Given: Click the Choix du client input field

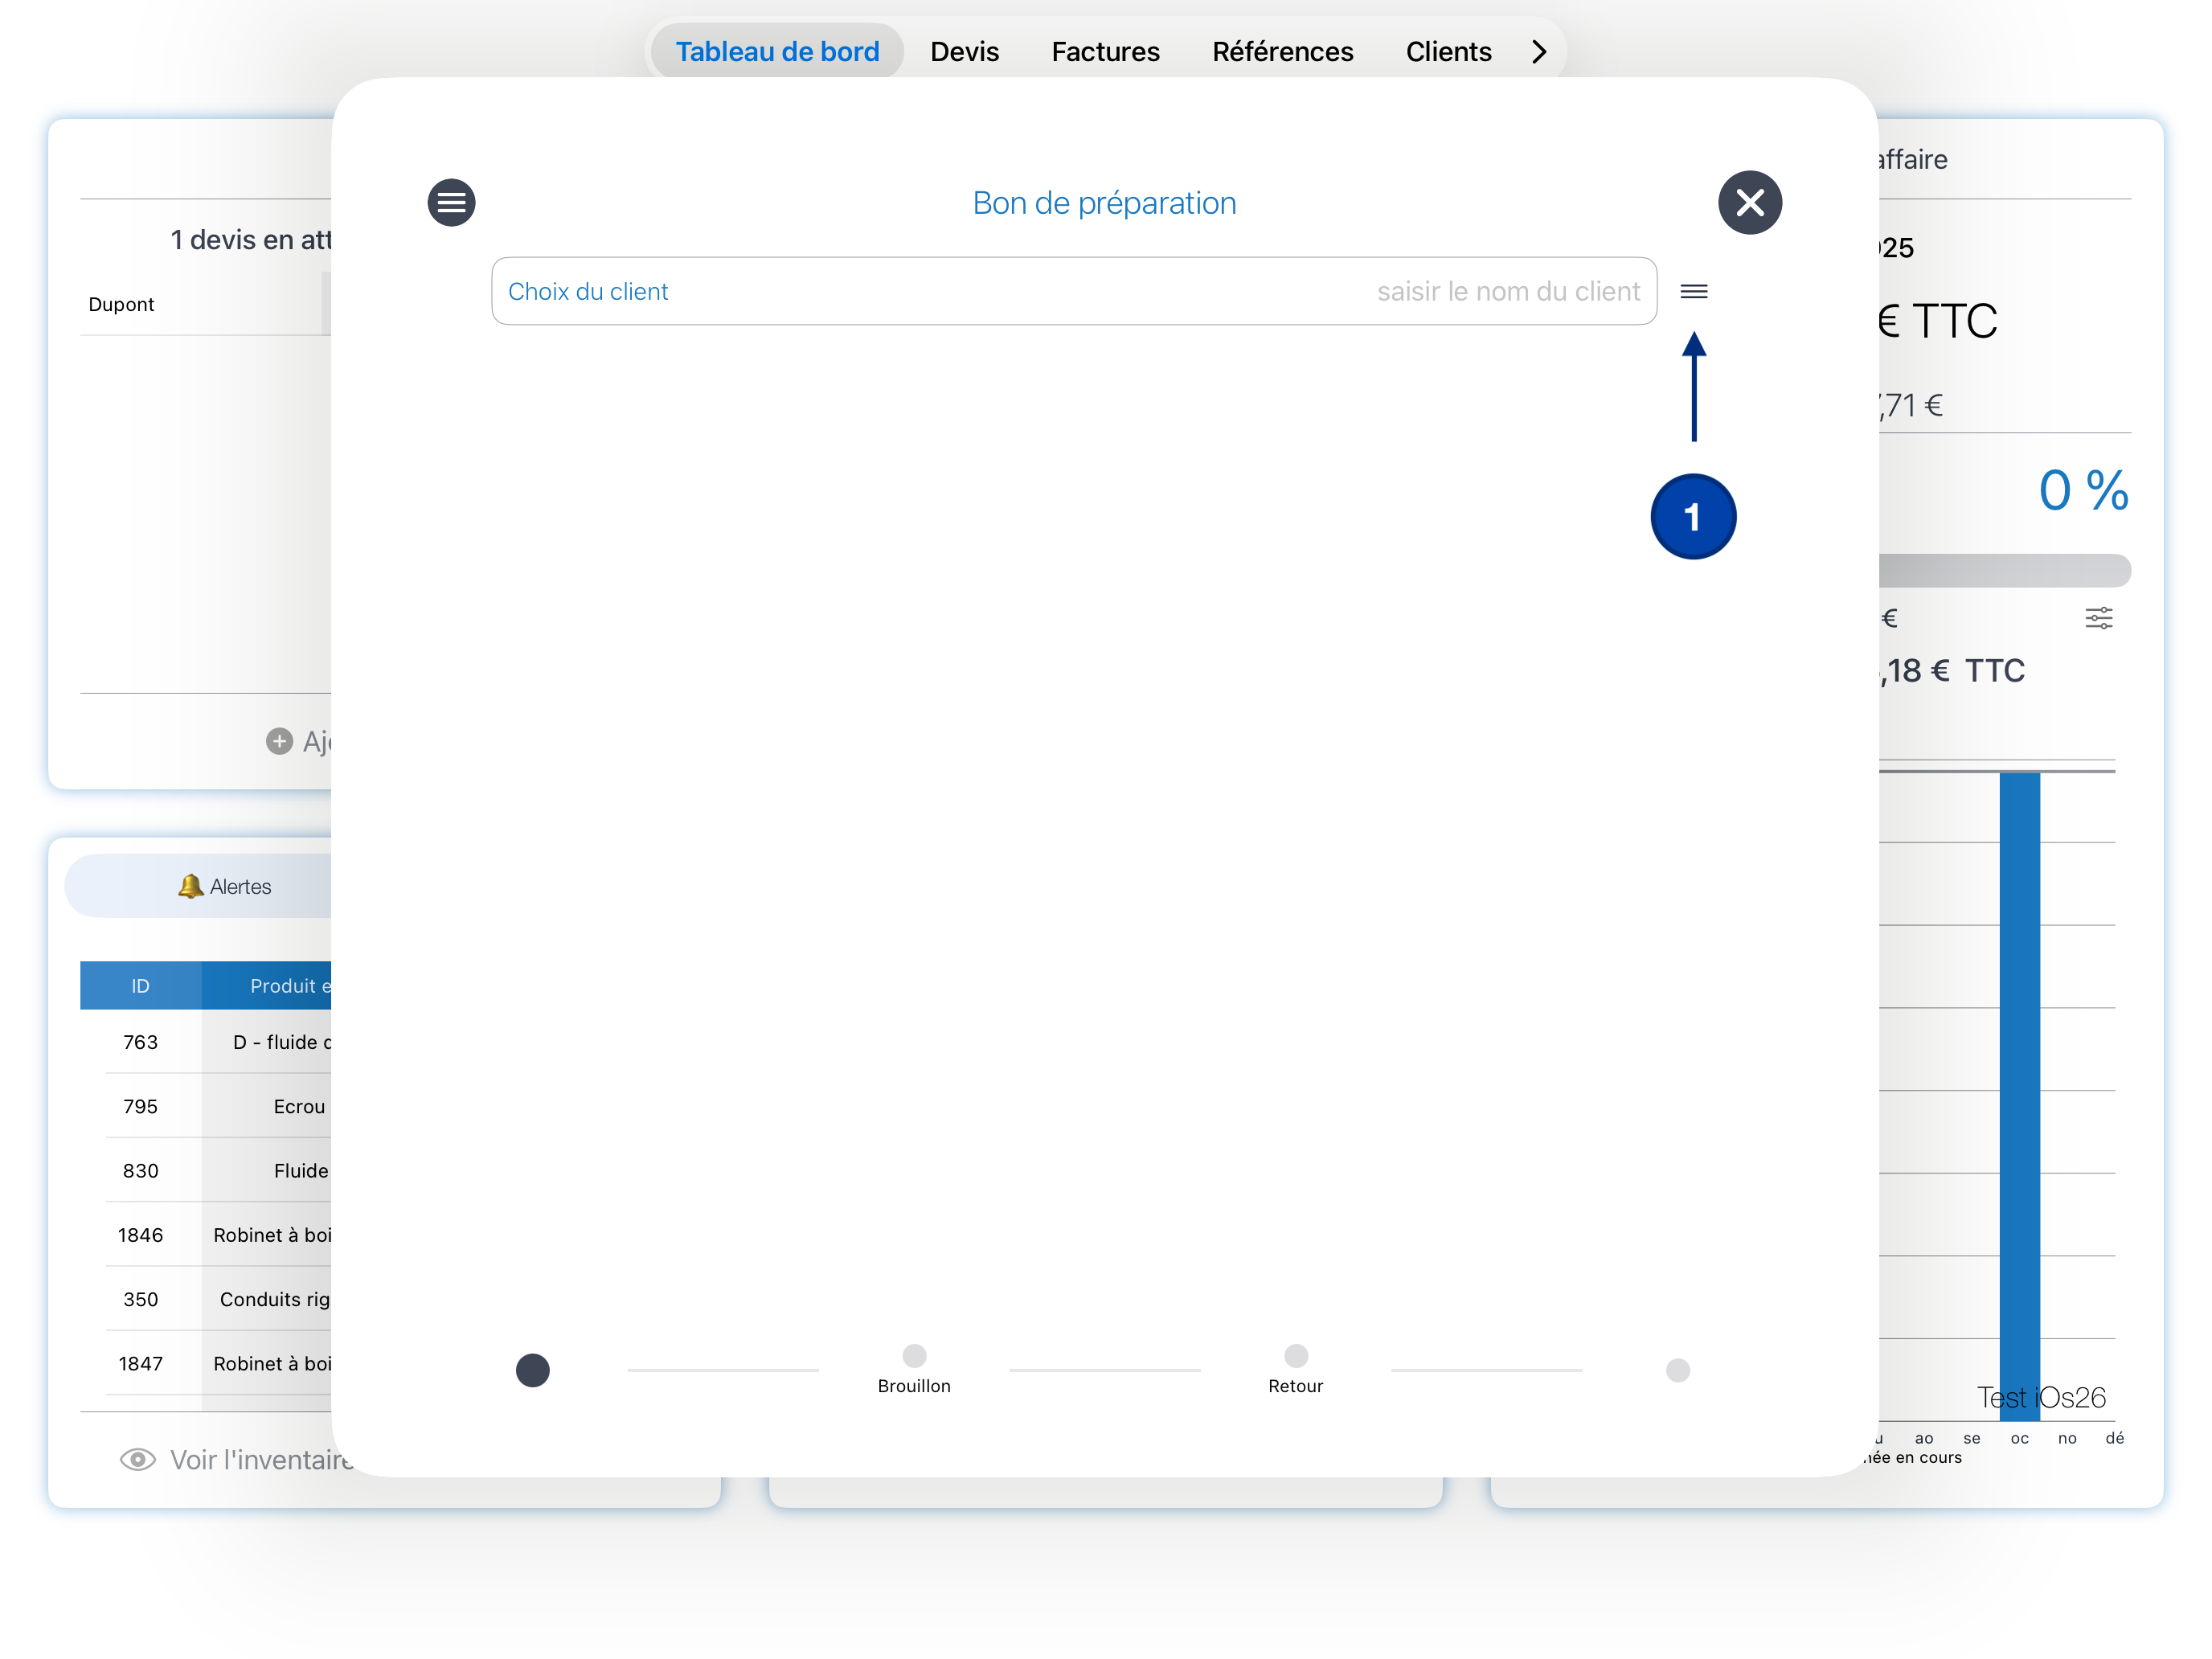Looking at the screenshot, I should click(x=1073, y=291).
